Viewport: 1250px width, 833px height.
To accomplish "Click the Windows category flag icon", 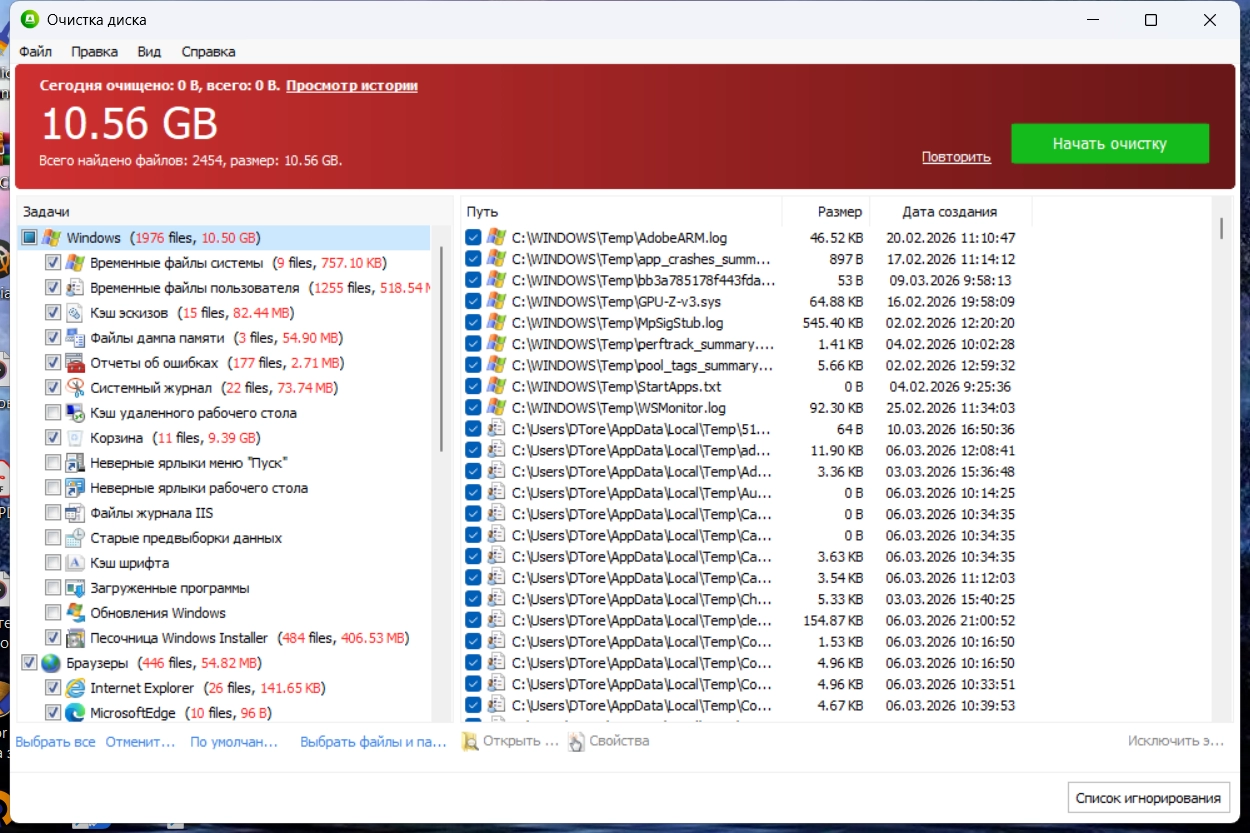I will click(x=51, y=238).
